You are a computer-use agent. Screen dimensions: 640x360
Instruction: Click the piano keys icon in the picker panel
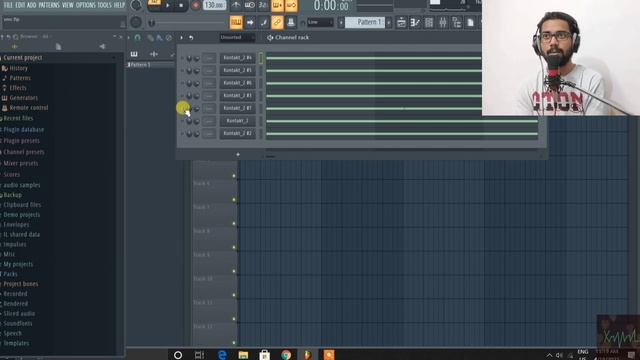coord(134,54)
